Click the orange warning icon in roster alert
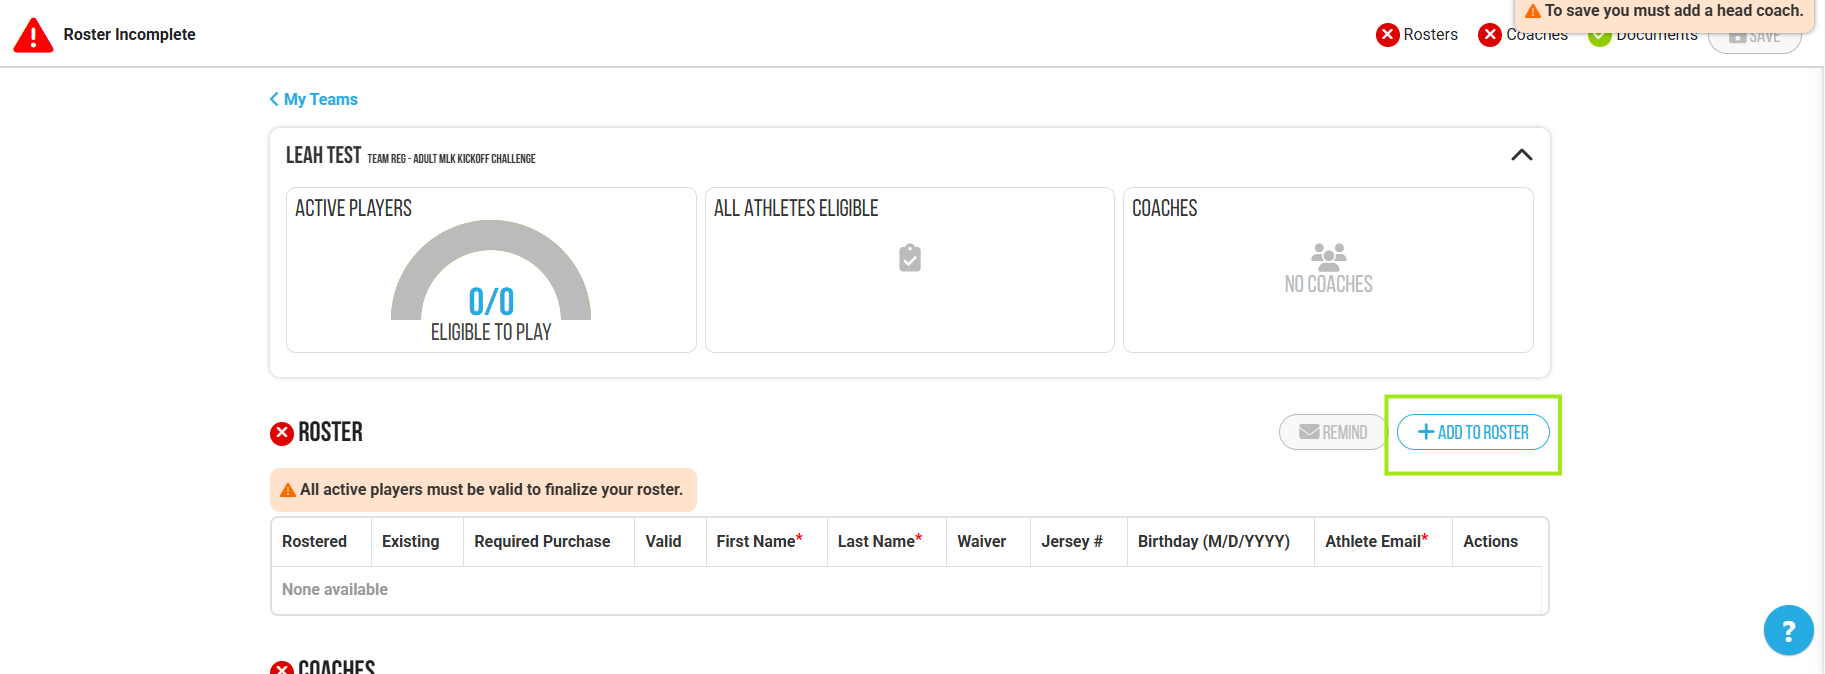This screenshot has width=1825, height=674. (288, 490)
